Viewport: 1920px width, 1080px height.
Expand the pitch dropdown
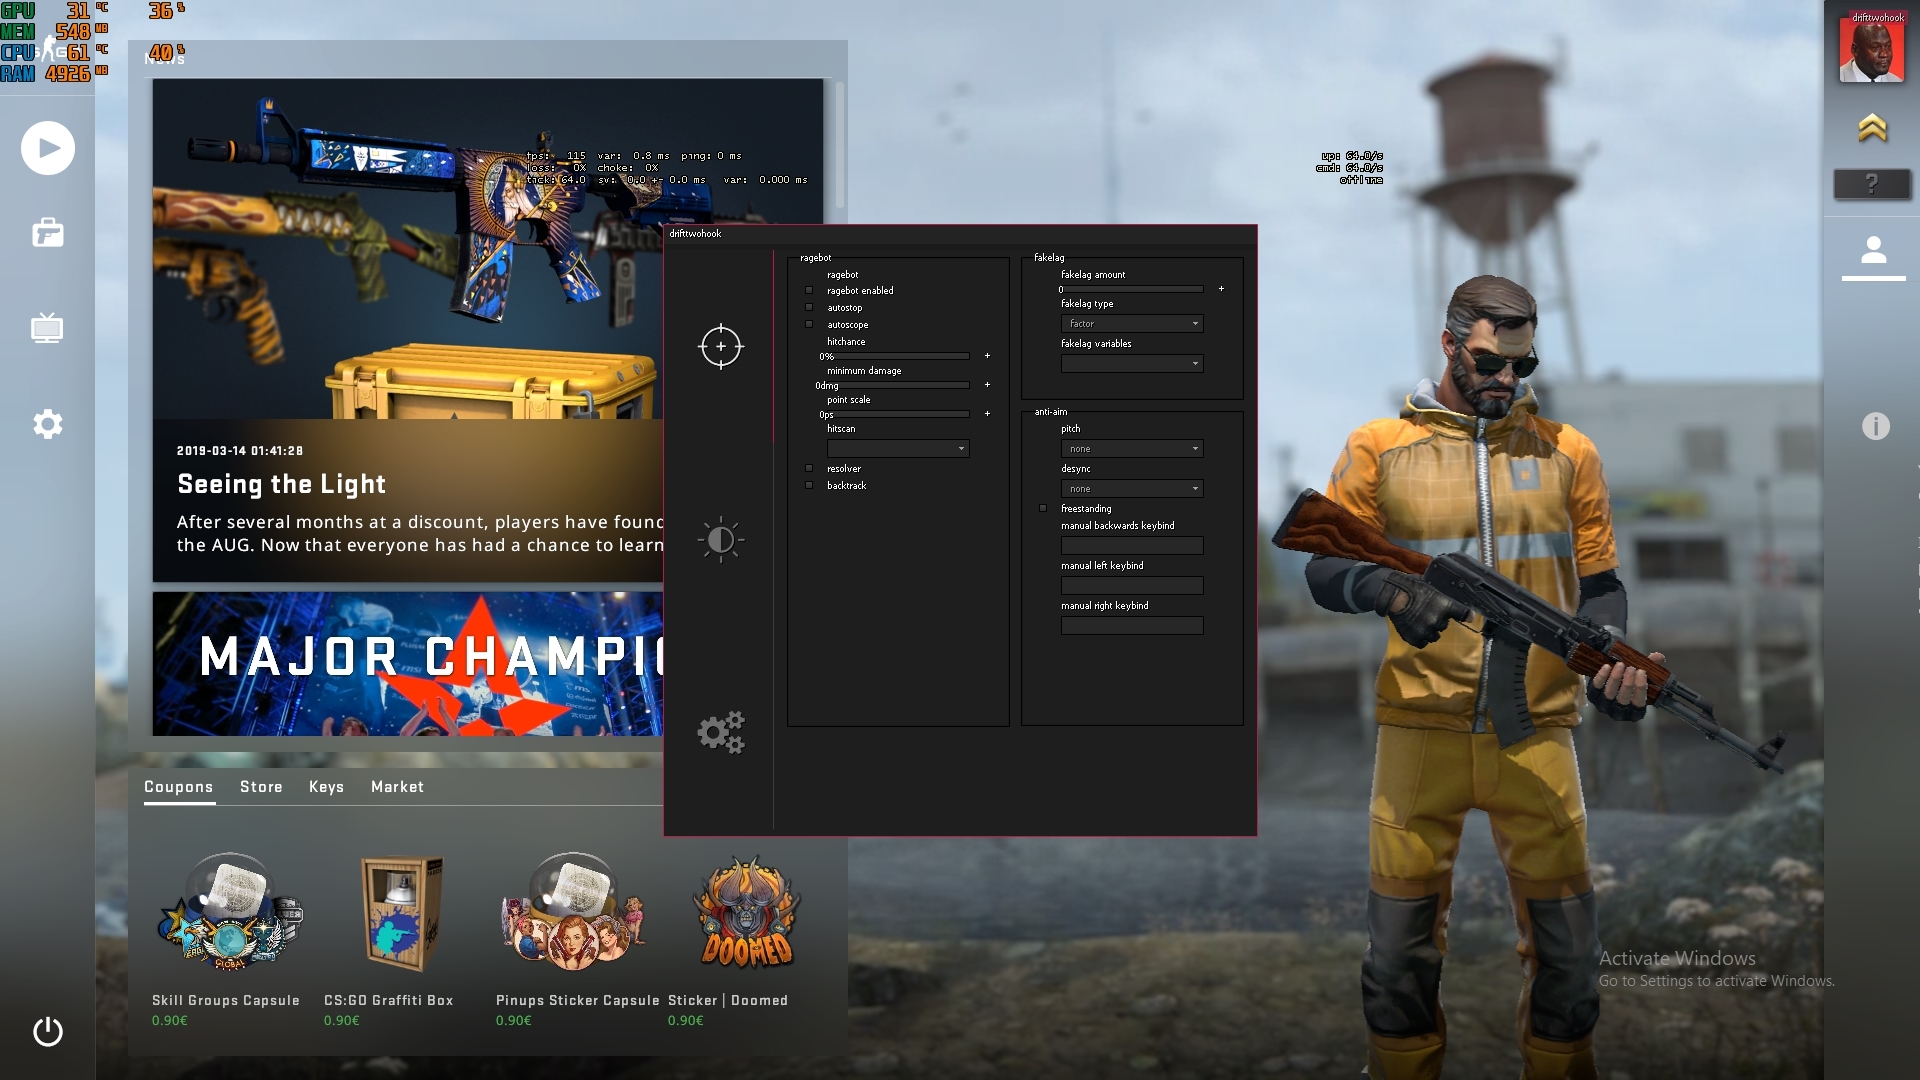pyautogui.click(x=1131, y=449)
